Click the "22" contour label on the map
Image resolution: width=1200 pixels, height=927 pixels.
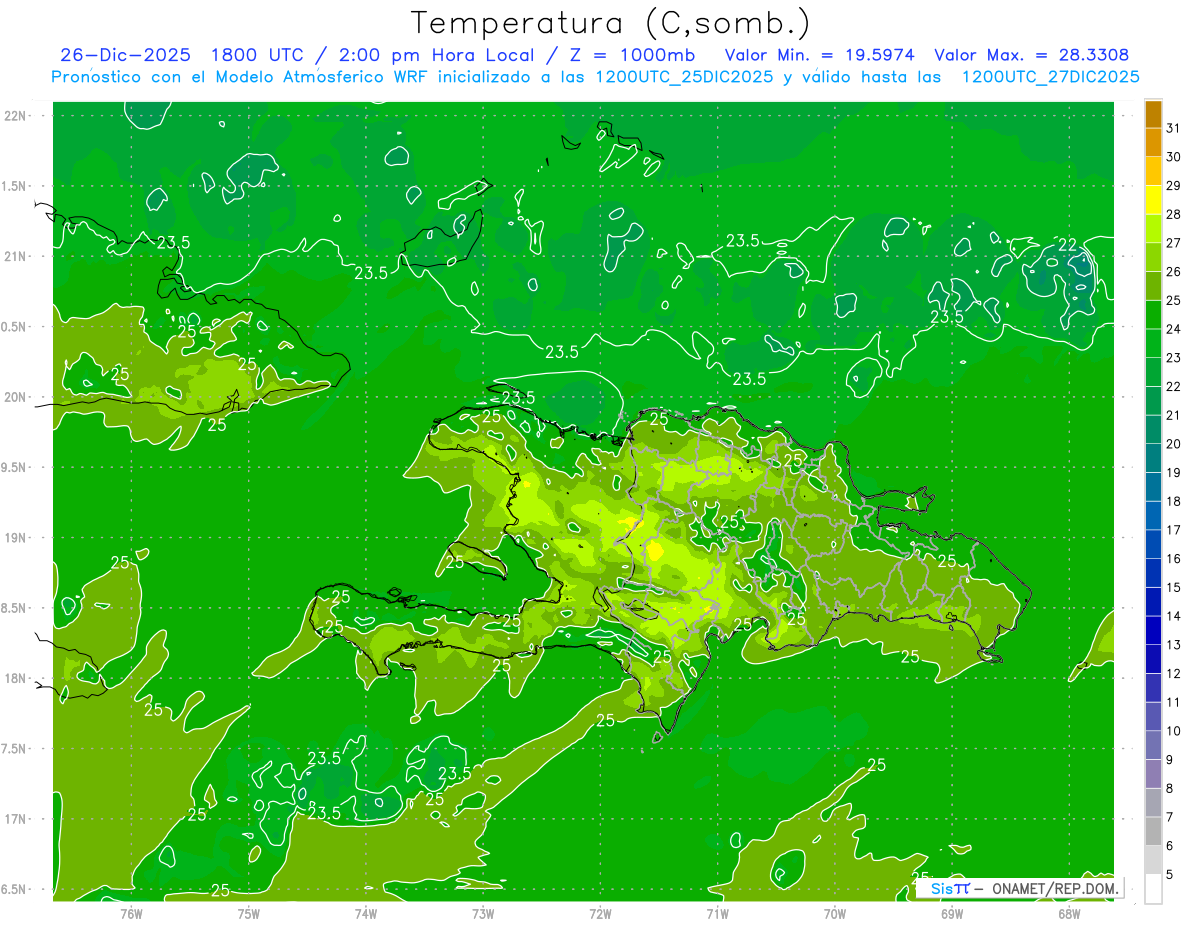[1067, 245]
